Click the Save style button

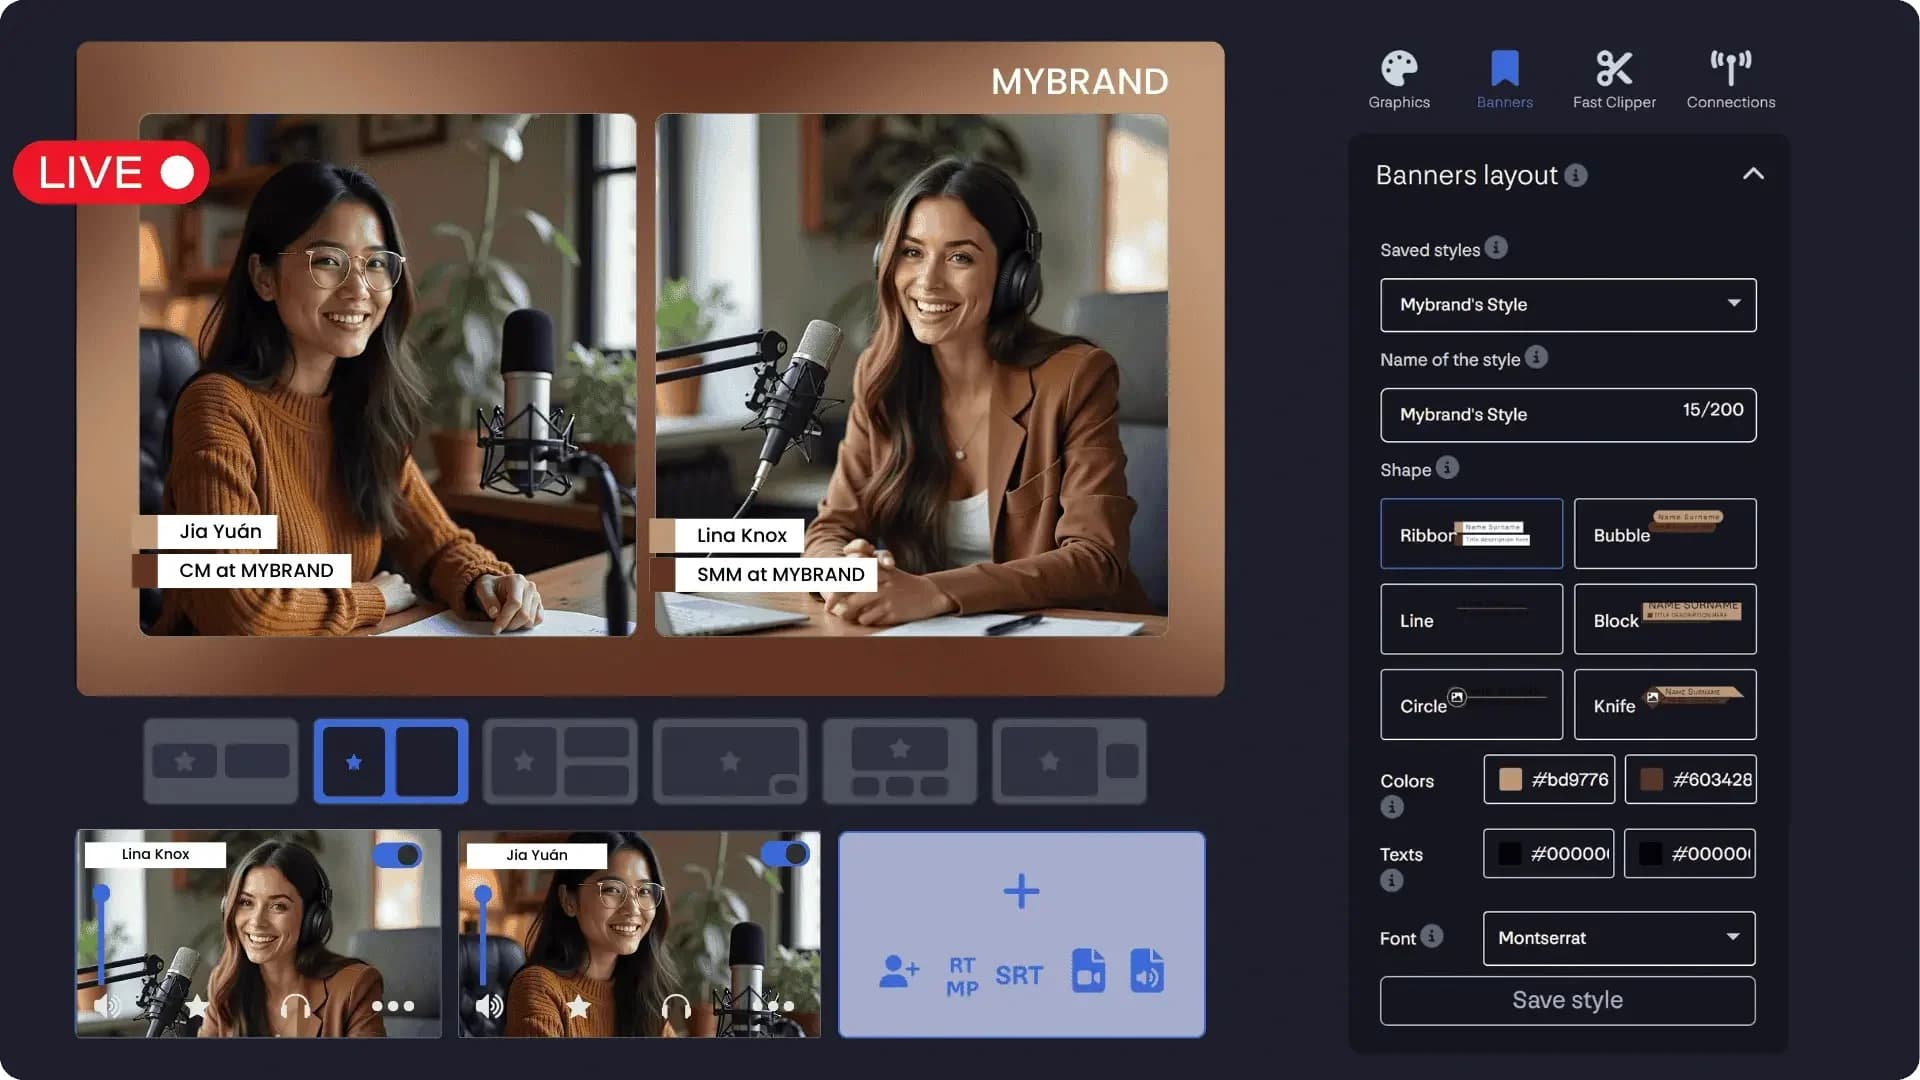click(1567, 1000)
